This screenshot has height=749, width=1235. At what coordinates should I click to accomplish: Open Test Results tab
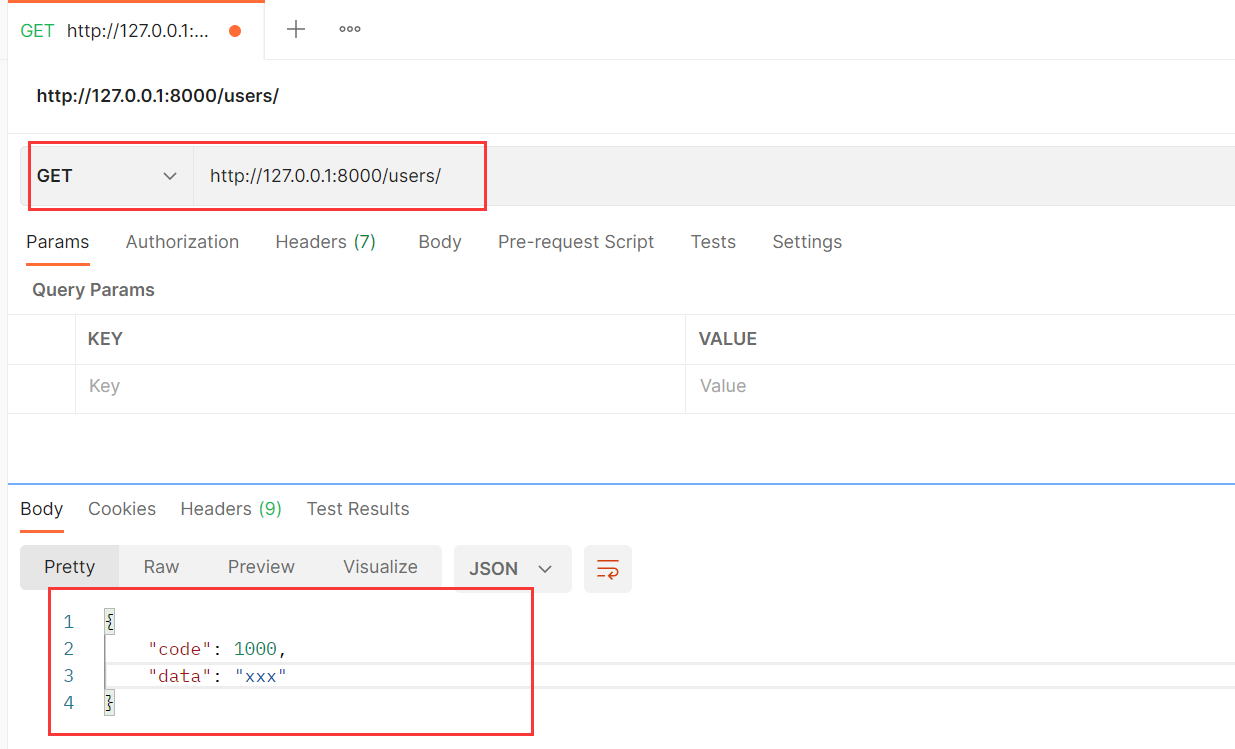[x=358, y=509]
